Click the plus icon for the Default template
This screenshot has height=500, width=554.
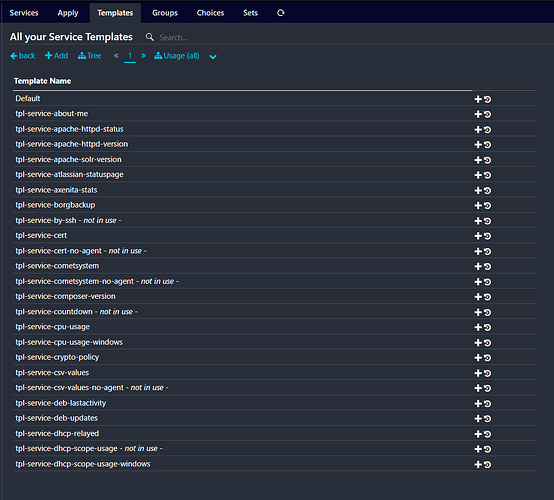478,99
